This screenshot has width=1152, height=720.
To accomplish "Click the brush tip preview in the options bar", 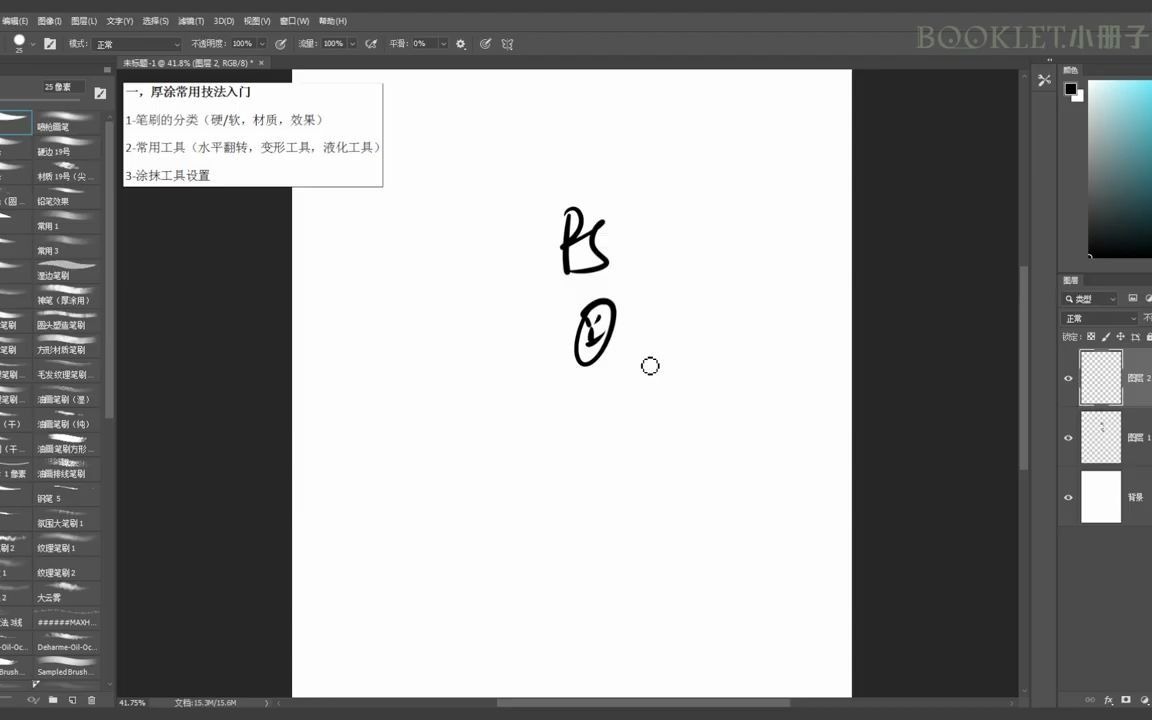I will click(19, 42).
